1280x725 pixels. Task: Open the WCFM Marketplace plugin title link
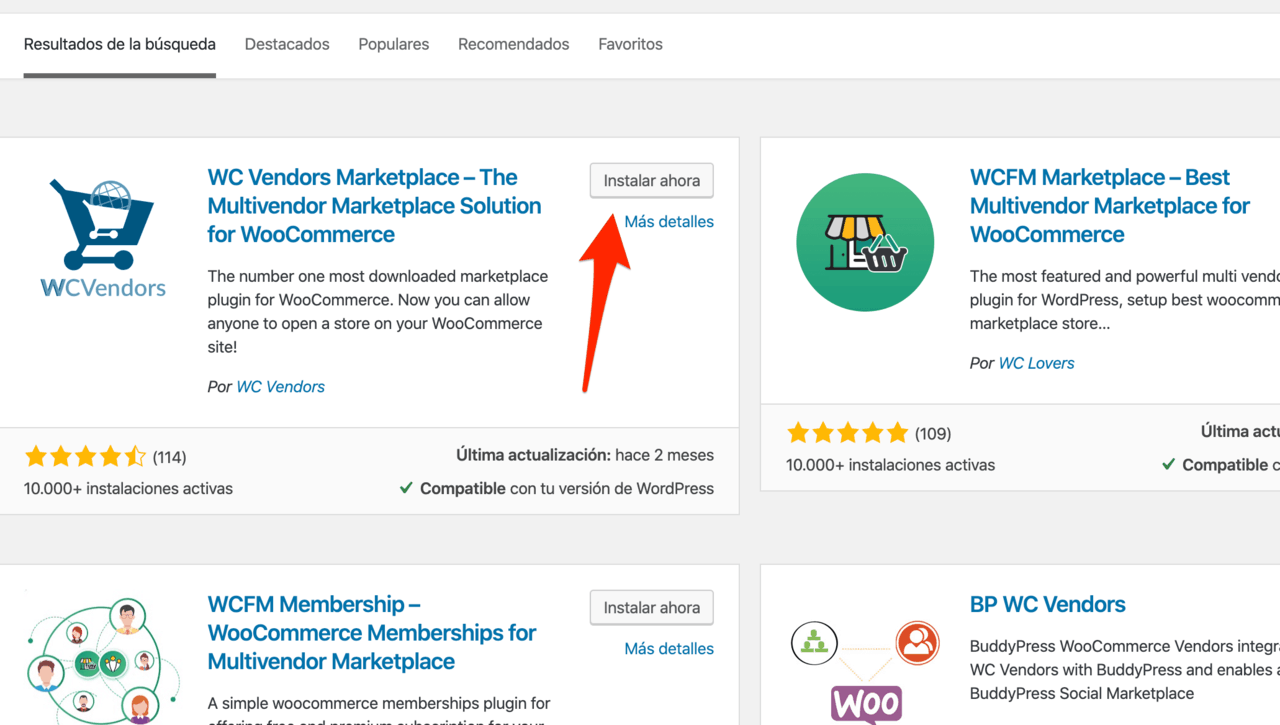(1110, 206)
